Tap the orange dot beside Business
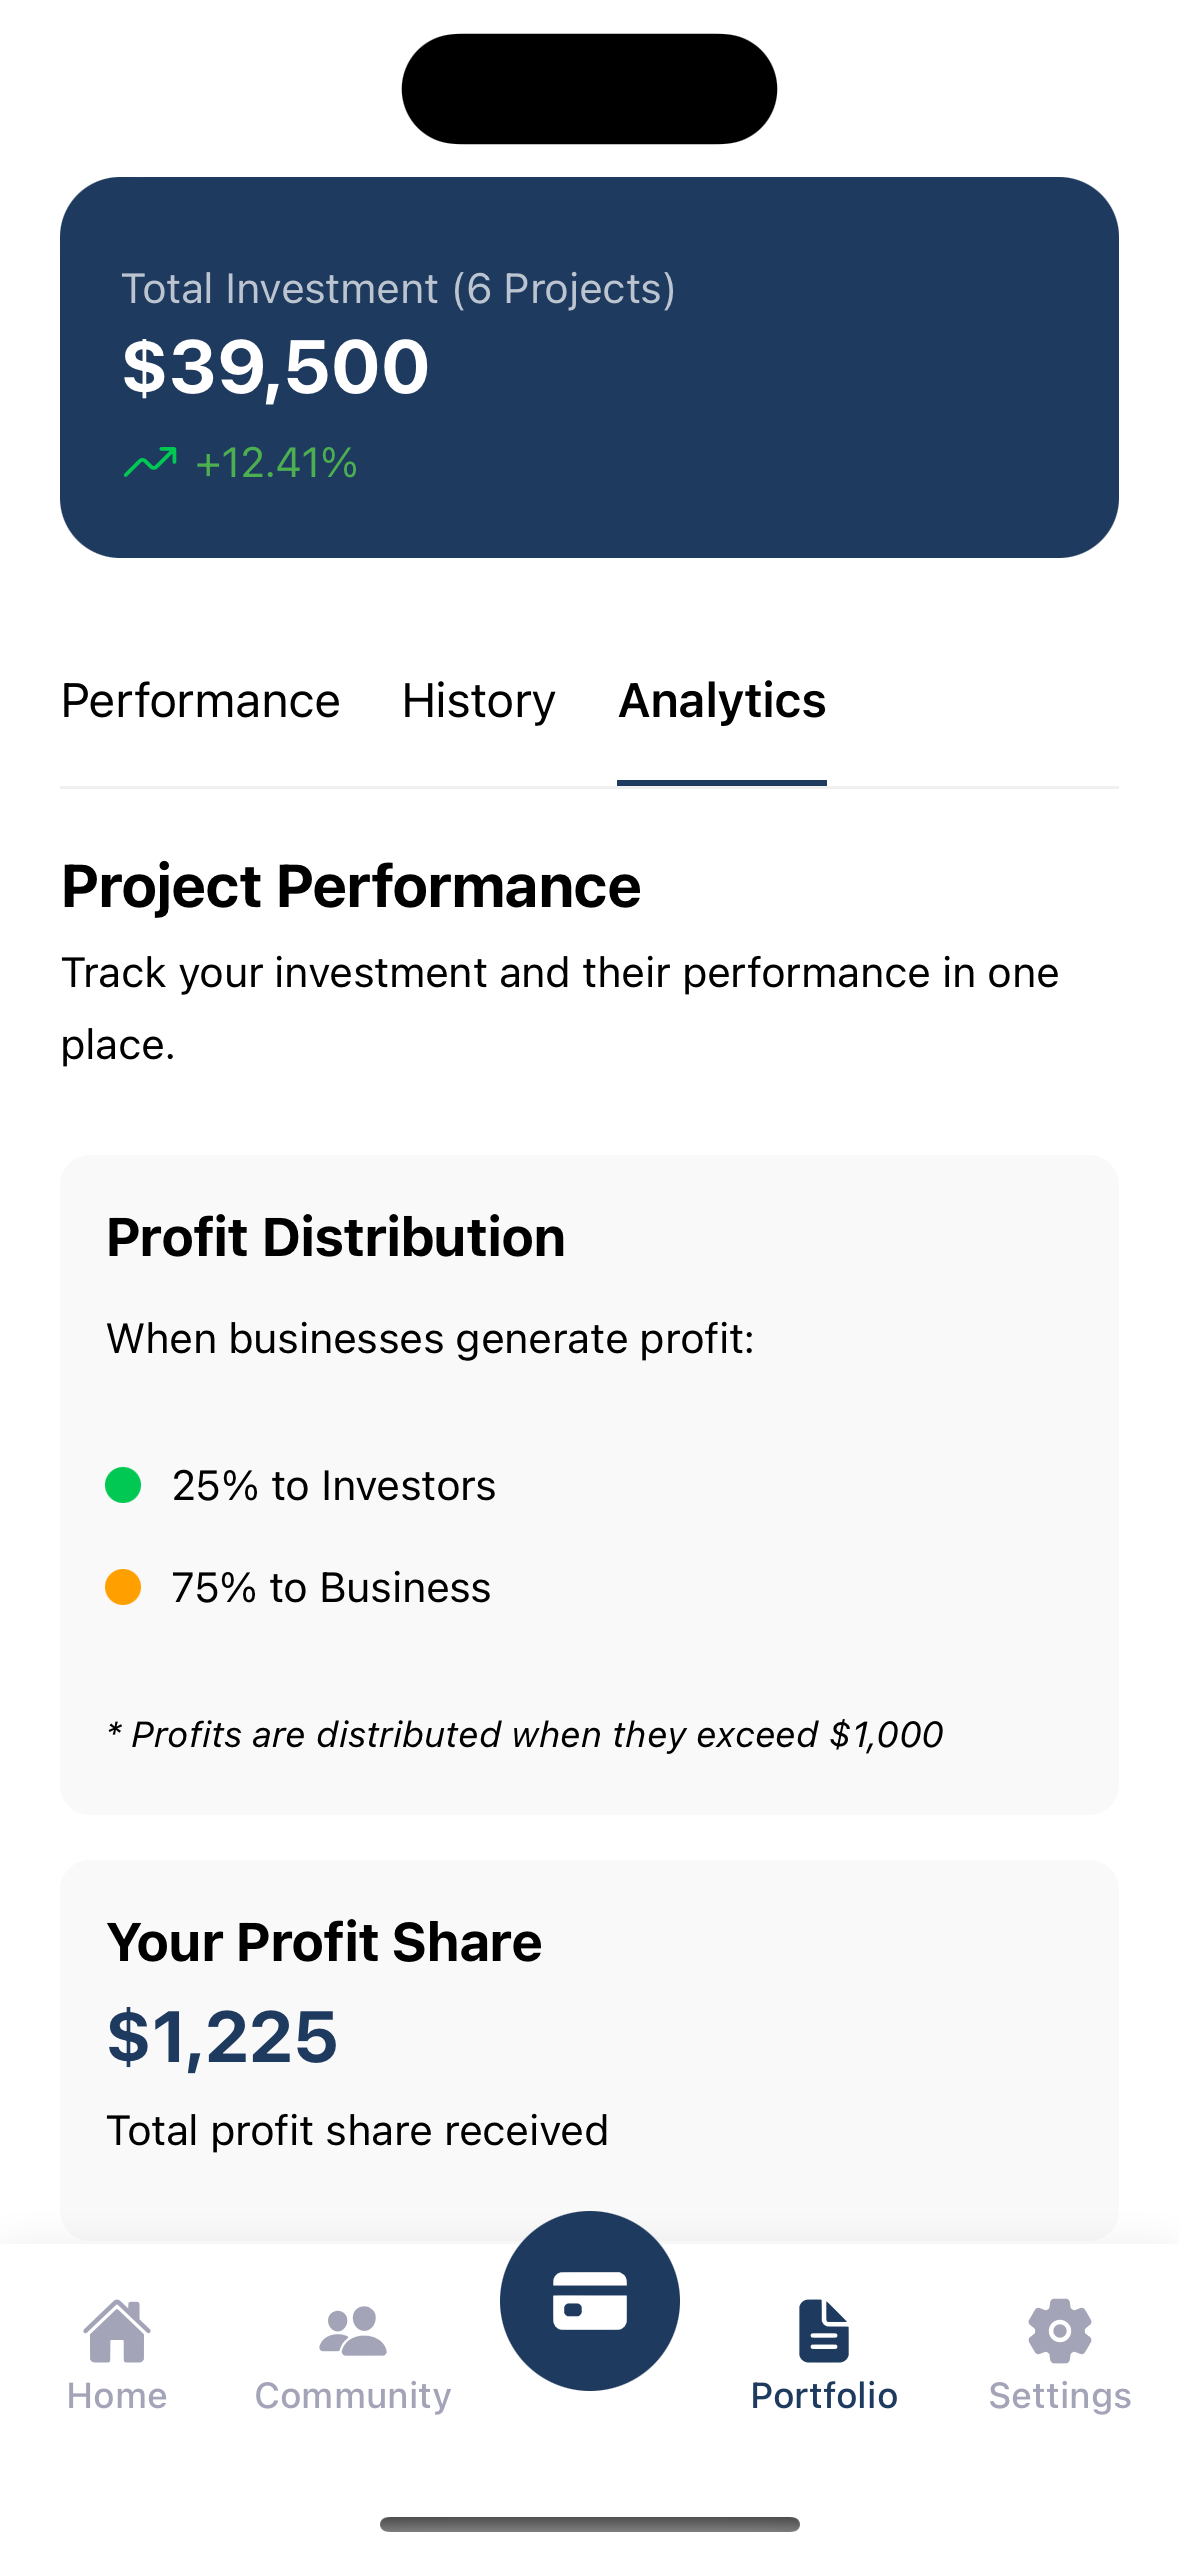 123,1587
